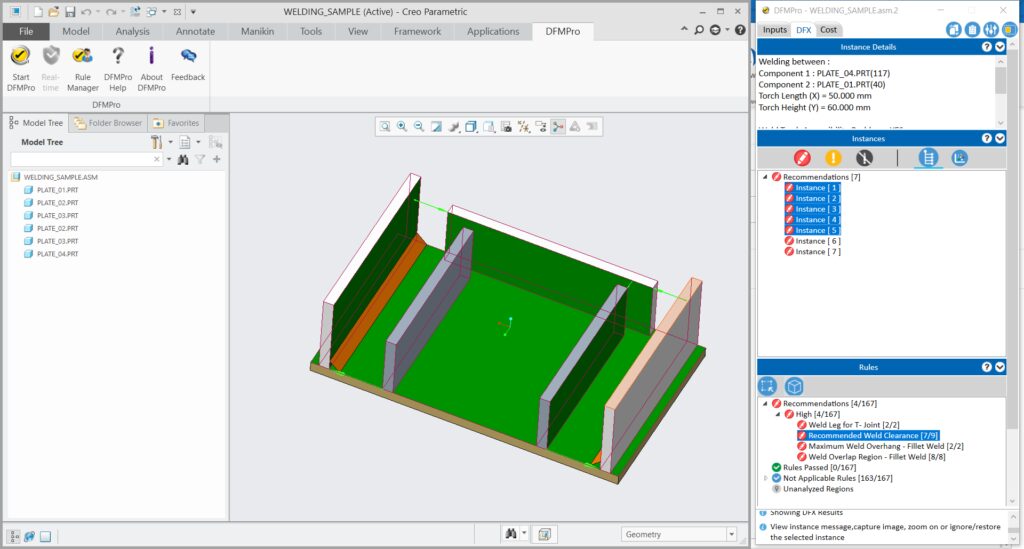Click the camera snapshot icon in graphics toolbar
1024x549 pixels.
pyautogui.click(x=506, y=127)
